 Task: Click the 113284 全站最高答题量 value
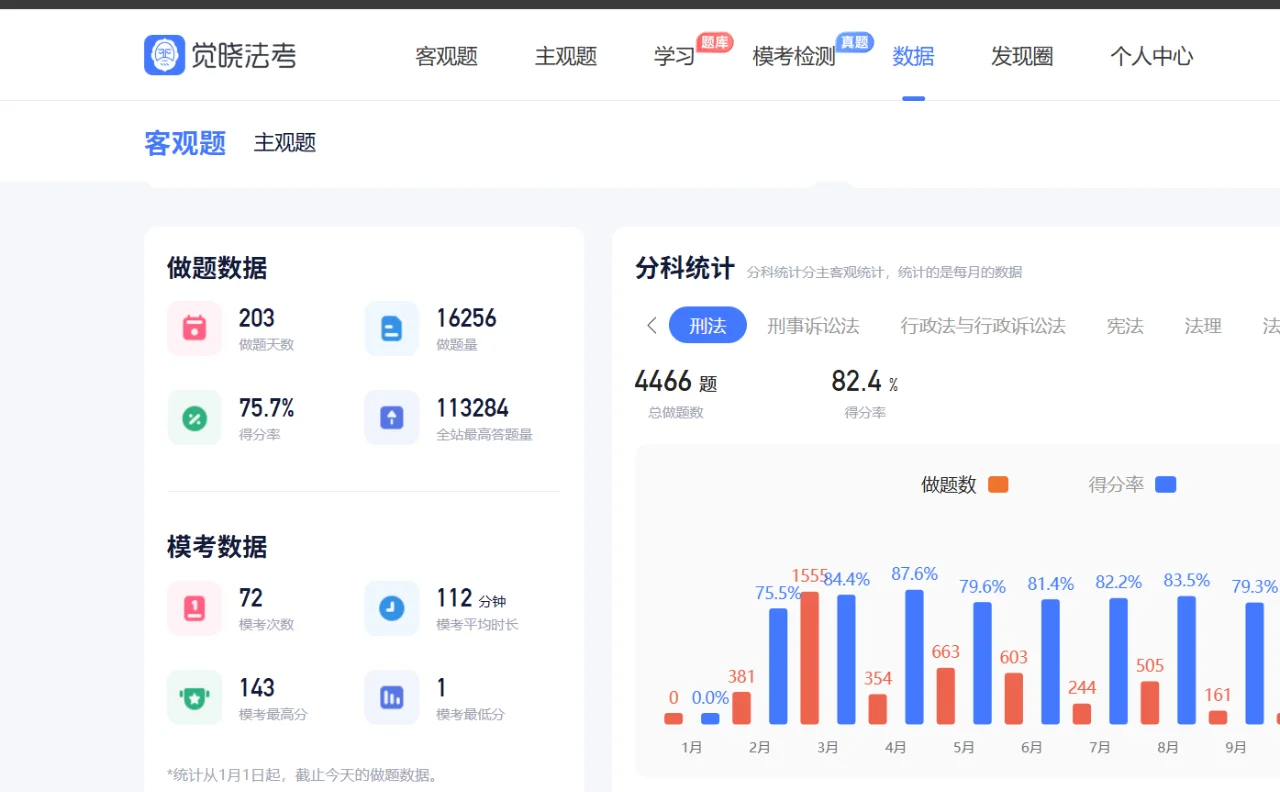[x=472, y=408]
